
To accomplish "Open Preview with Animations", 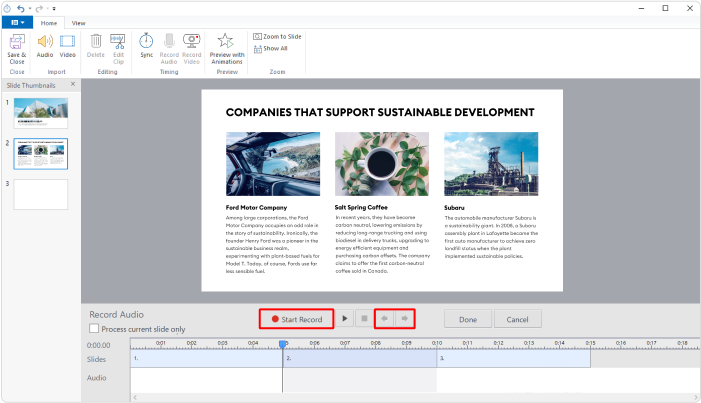I will click(227, 49).
